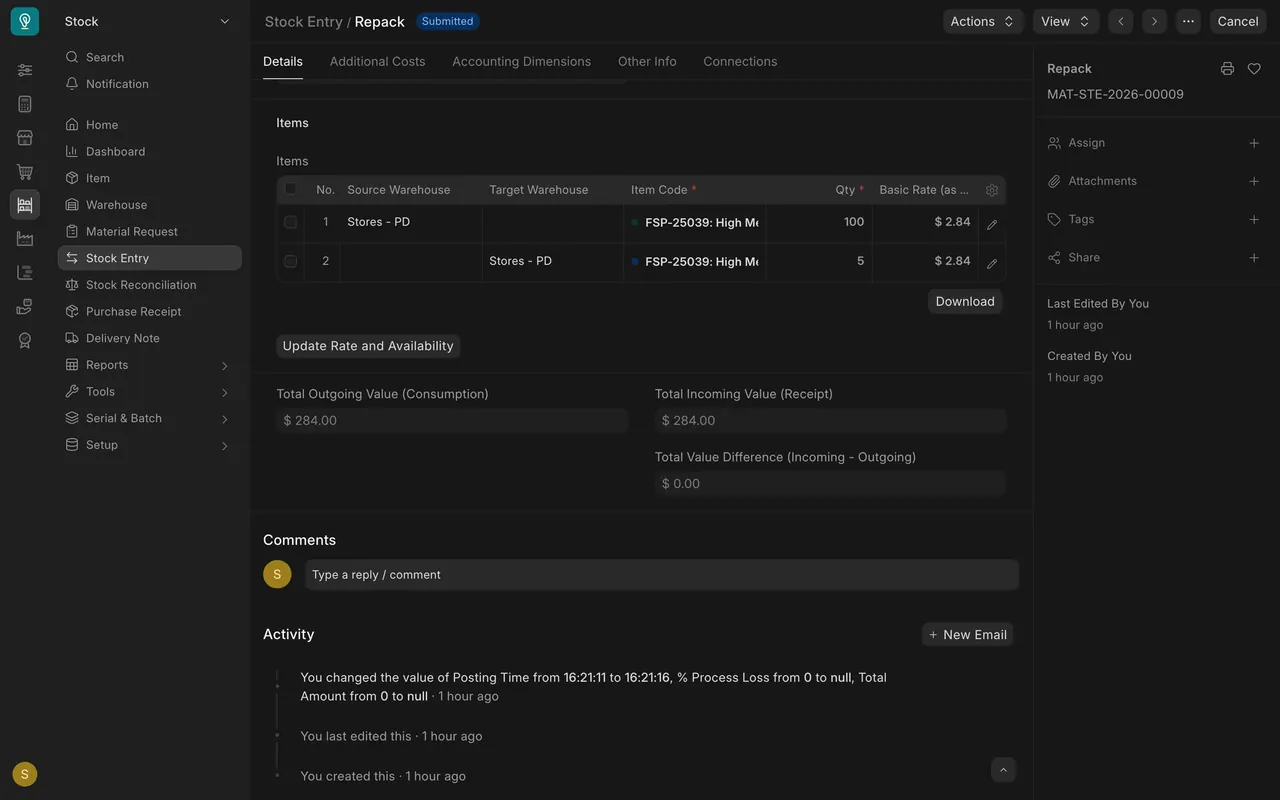The image size is (1280, 800).
Task: Click the New Email button
Action: point(968,635)
